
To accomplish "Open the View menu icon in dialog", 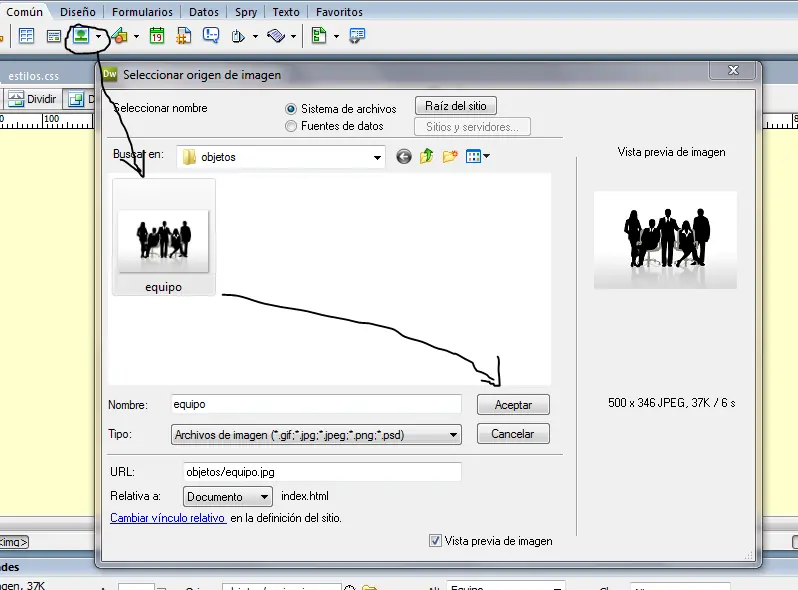I will 477,156.
